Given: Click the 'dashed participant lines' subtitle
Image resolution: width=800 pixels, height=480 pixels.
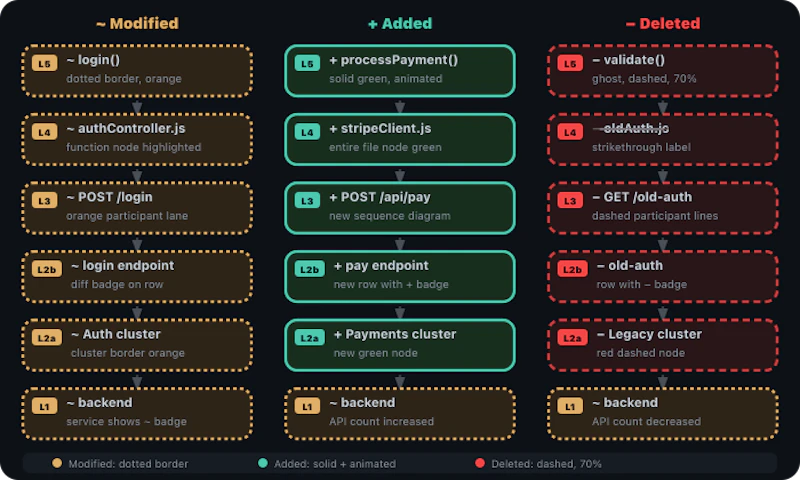Looking at the screenshot, I should 655,216.
